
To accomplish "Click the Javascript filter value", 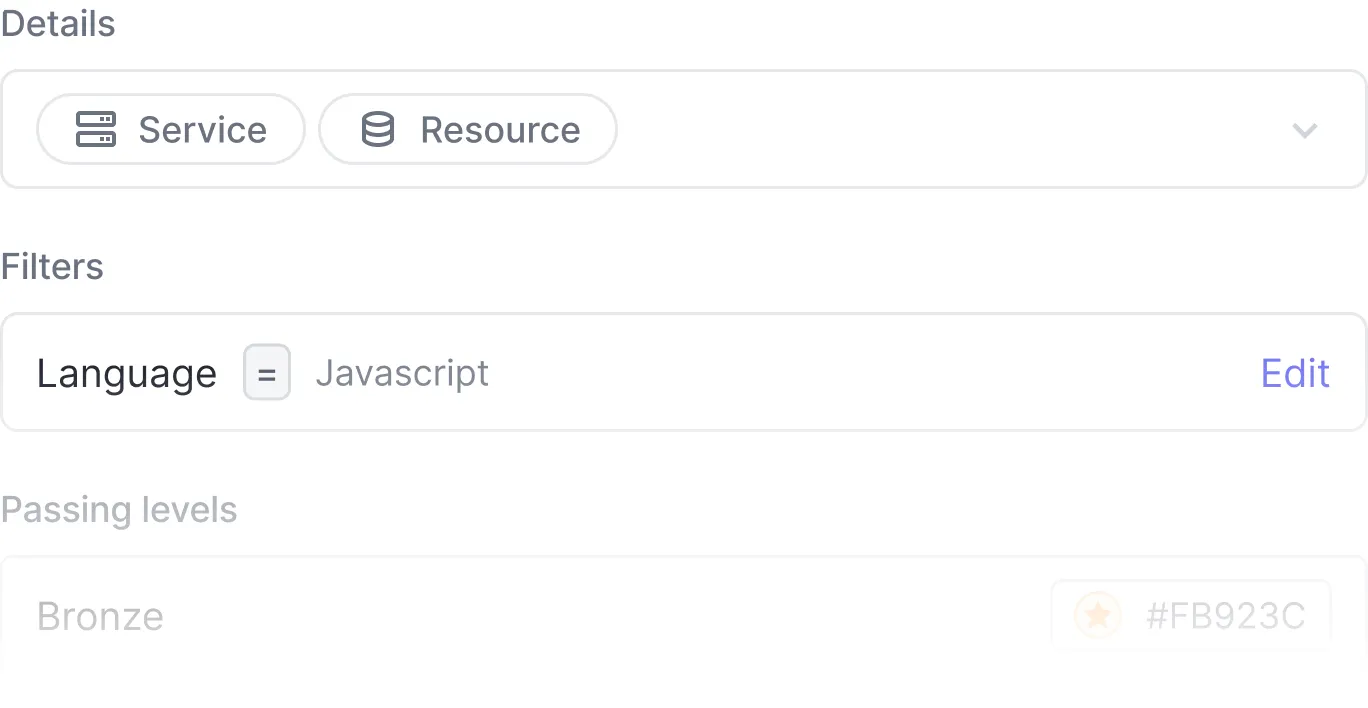I will [402, 372].
